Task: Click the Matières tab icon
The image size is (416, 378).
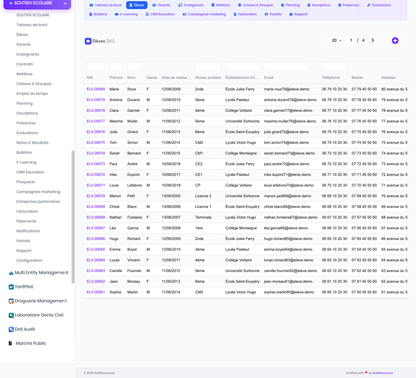Action: coord(213,5)
